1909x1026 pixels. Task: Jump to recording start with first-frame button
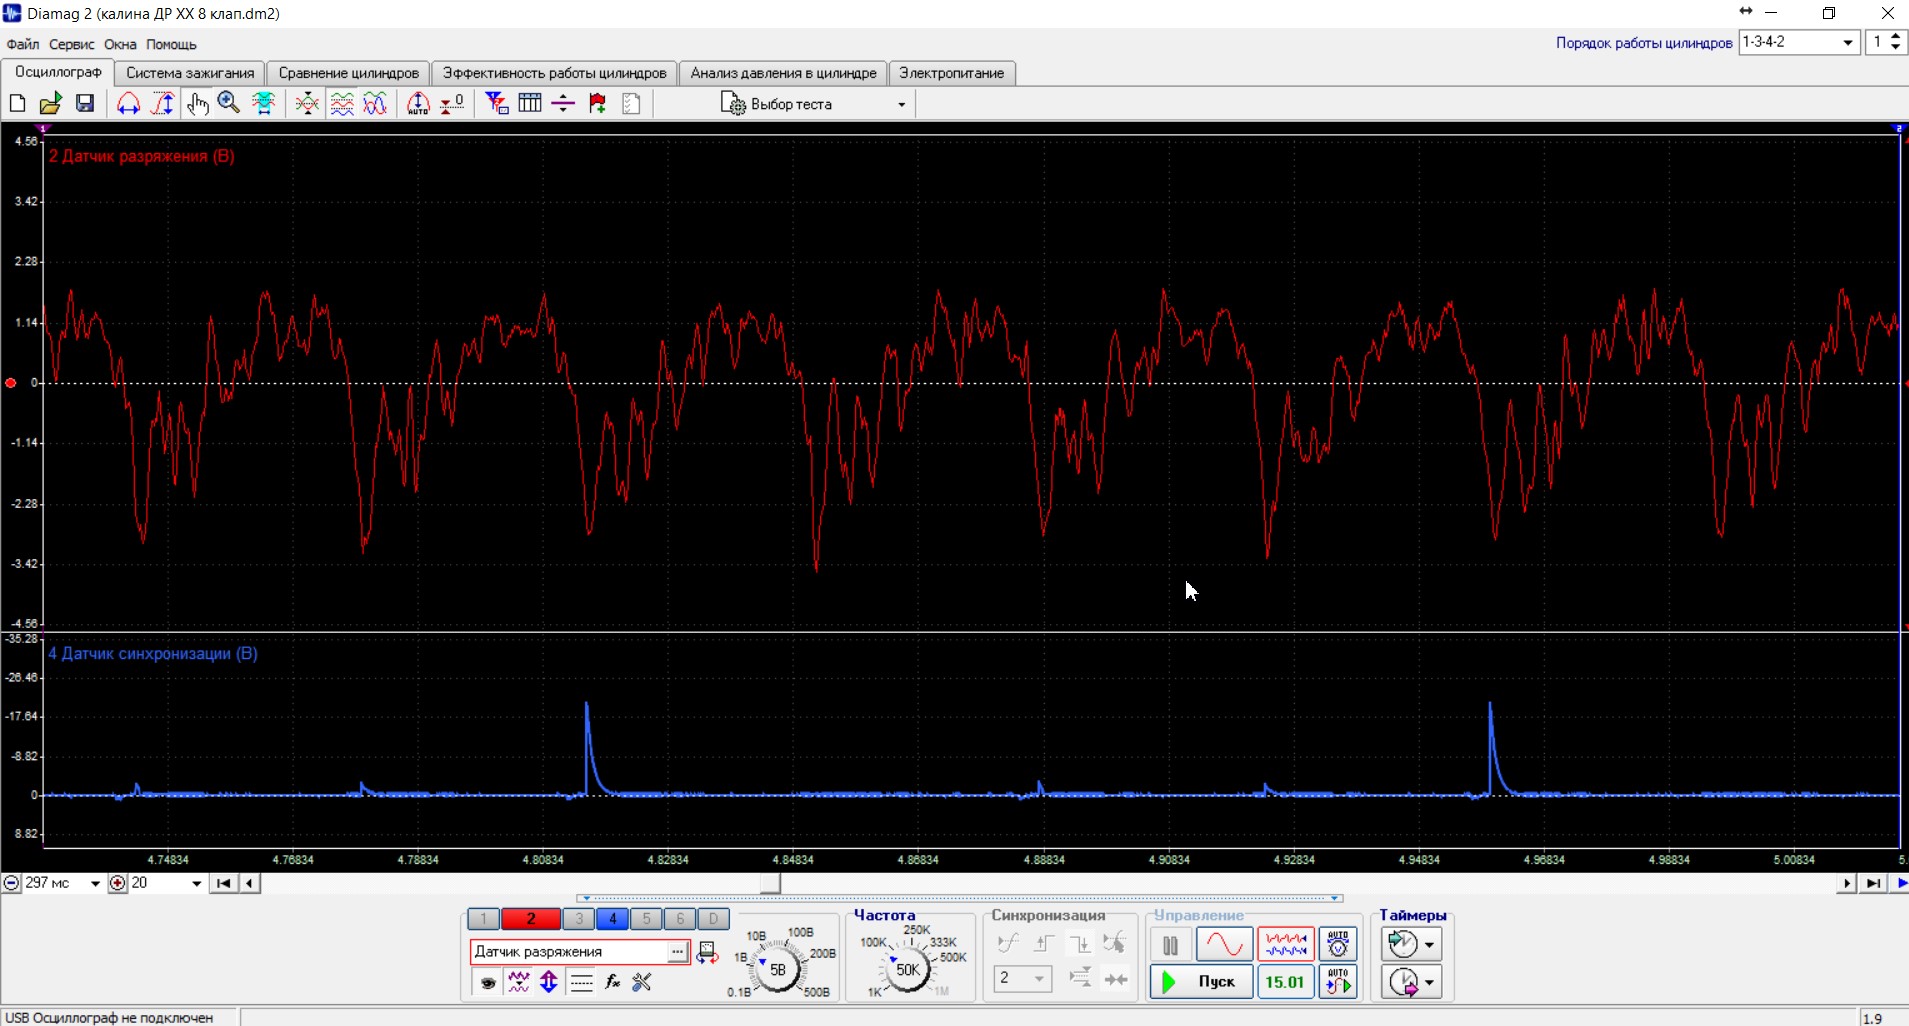(x=224, y=883)
